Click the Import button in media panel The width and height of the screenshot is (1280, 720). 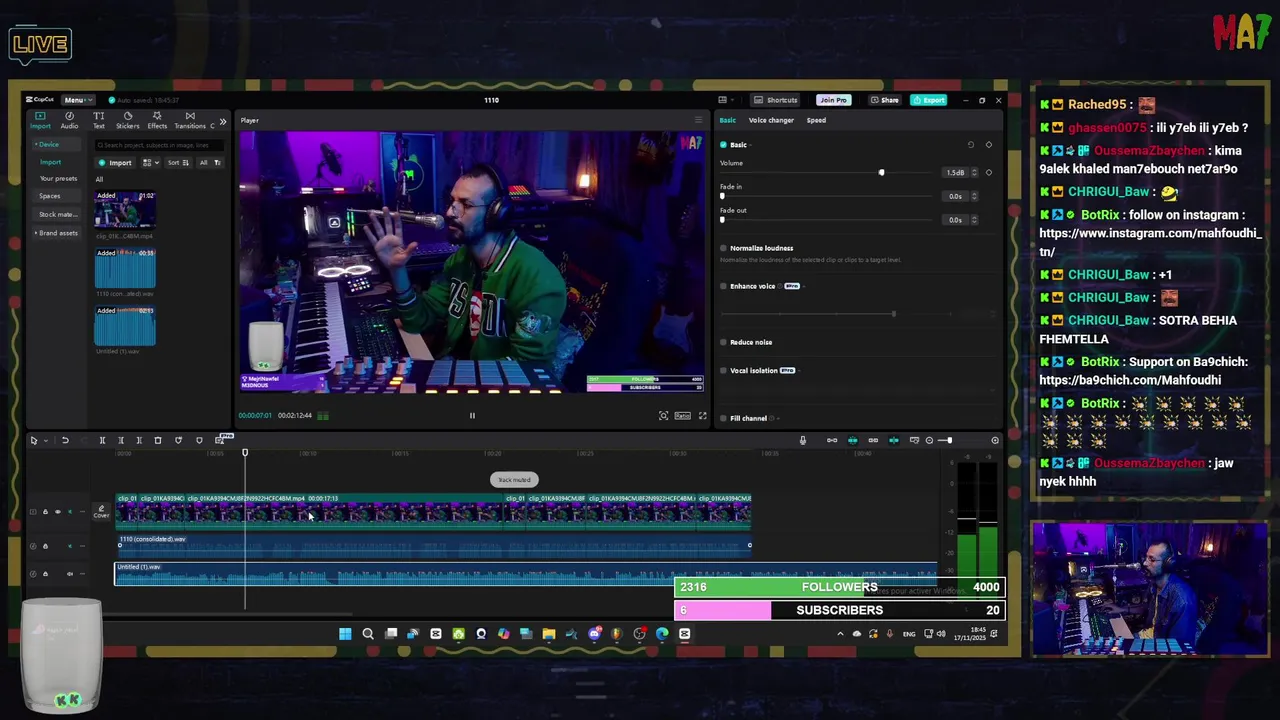(x=115, y=162)
